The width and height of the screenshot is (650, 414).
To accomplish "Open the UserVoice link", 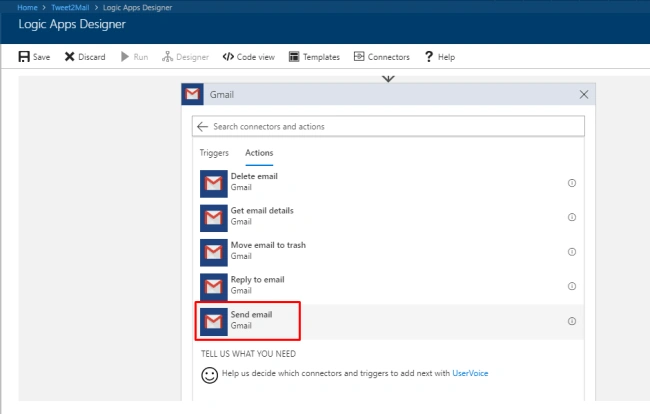I will (470, 373).
